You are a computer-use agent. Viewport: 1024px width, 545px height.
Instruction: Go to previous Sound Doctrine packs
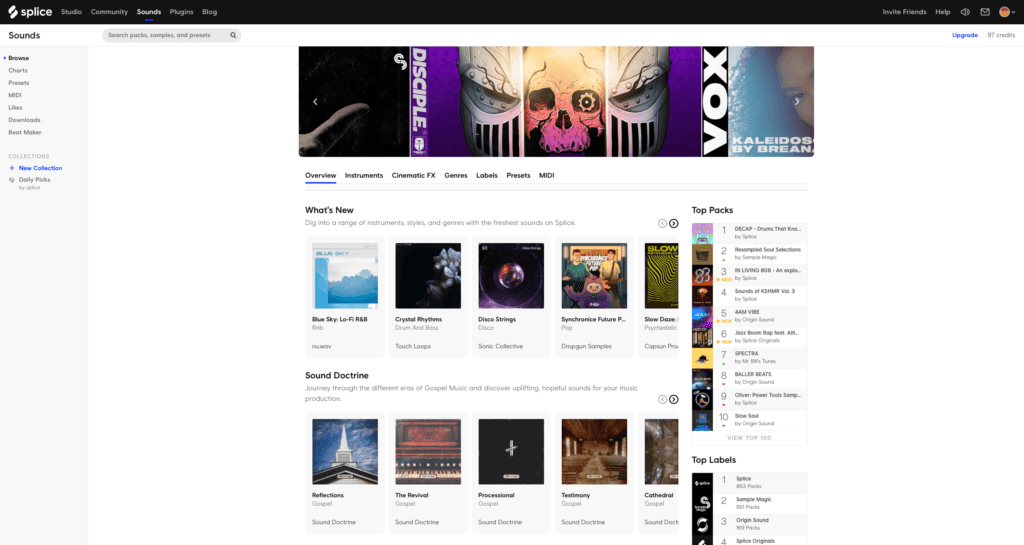point(662,399)
